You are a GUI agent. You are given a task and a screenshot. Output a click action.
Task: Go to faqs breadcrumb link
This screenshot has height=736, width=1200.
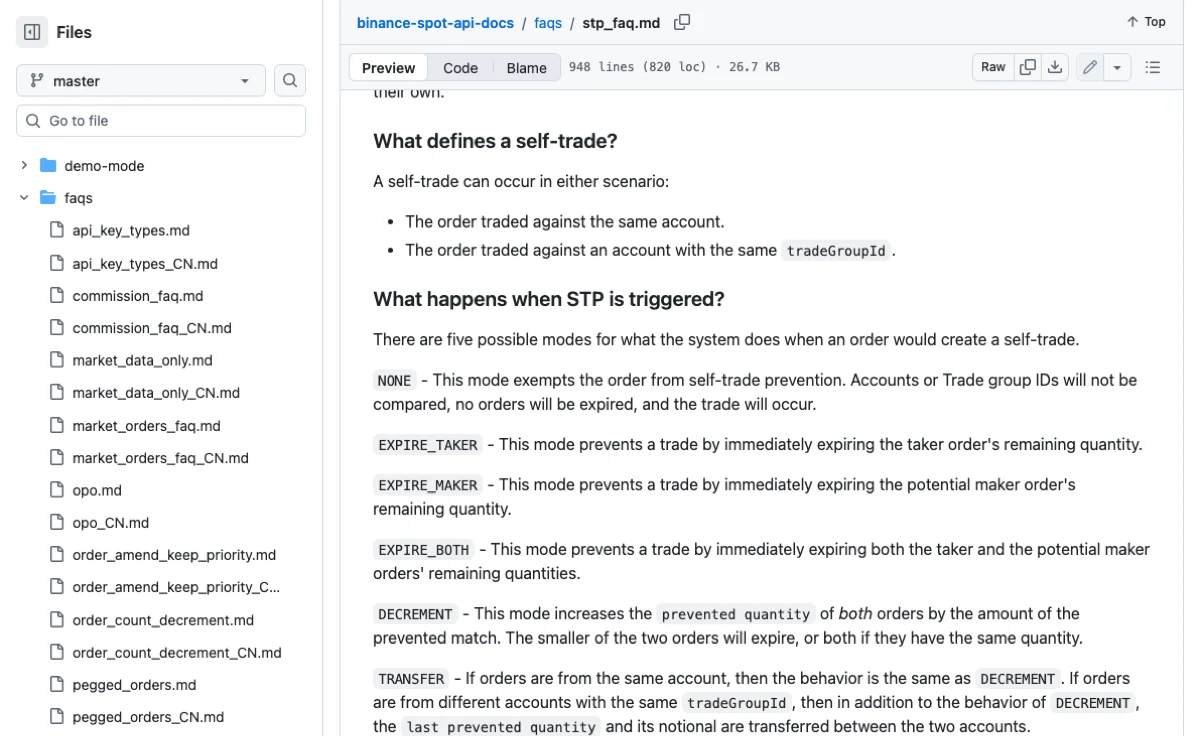tap(548, 22)
